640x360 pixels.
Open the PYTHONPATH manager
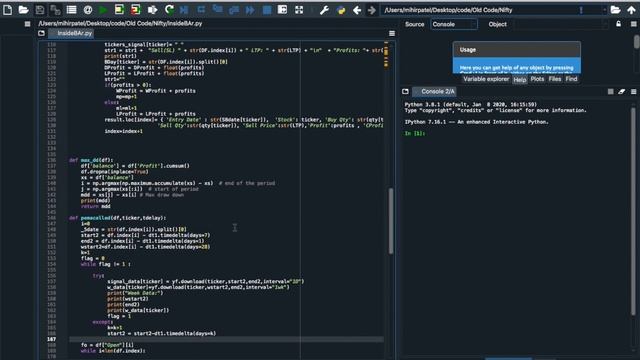click(x=341, y=10)
